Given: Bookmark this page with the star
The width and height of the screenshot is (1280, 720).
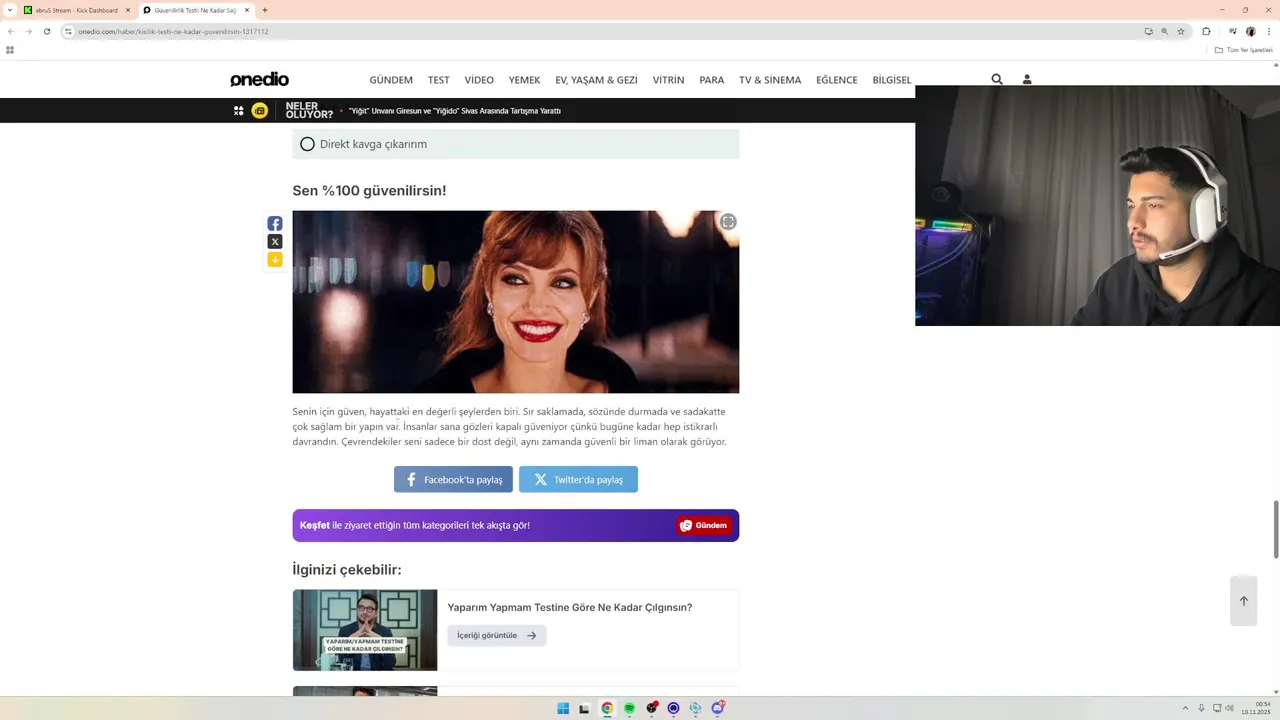Looking at the screenshot, I should [1181, 31].
